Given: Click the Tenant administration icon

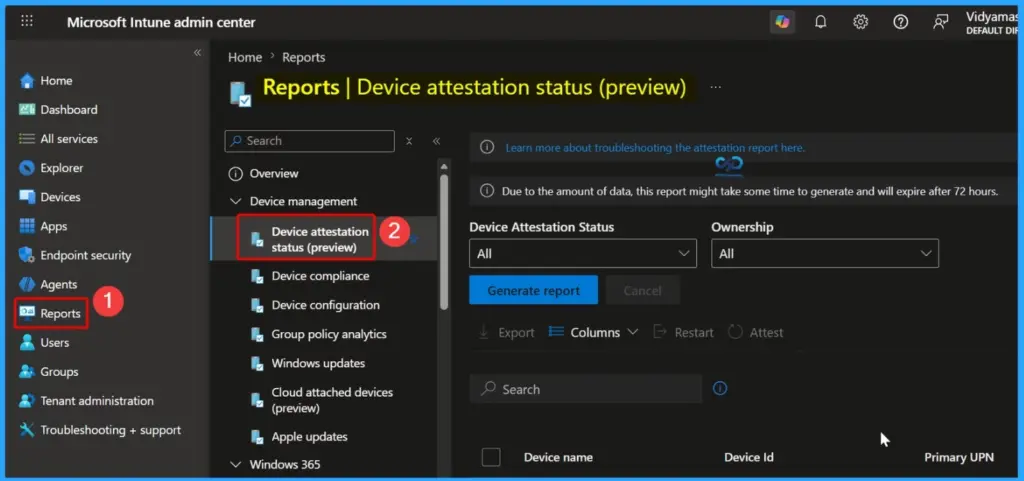Looking at the screenshot, I should tap(27, 401).
